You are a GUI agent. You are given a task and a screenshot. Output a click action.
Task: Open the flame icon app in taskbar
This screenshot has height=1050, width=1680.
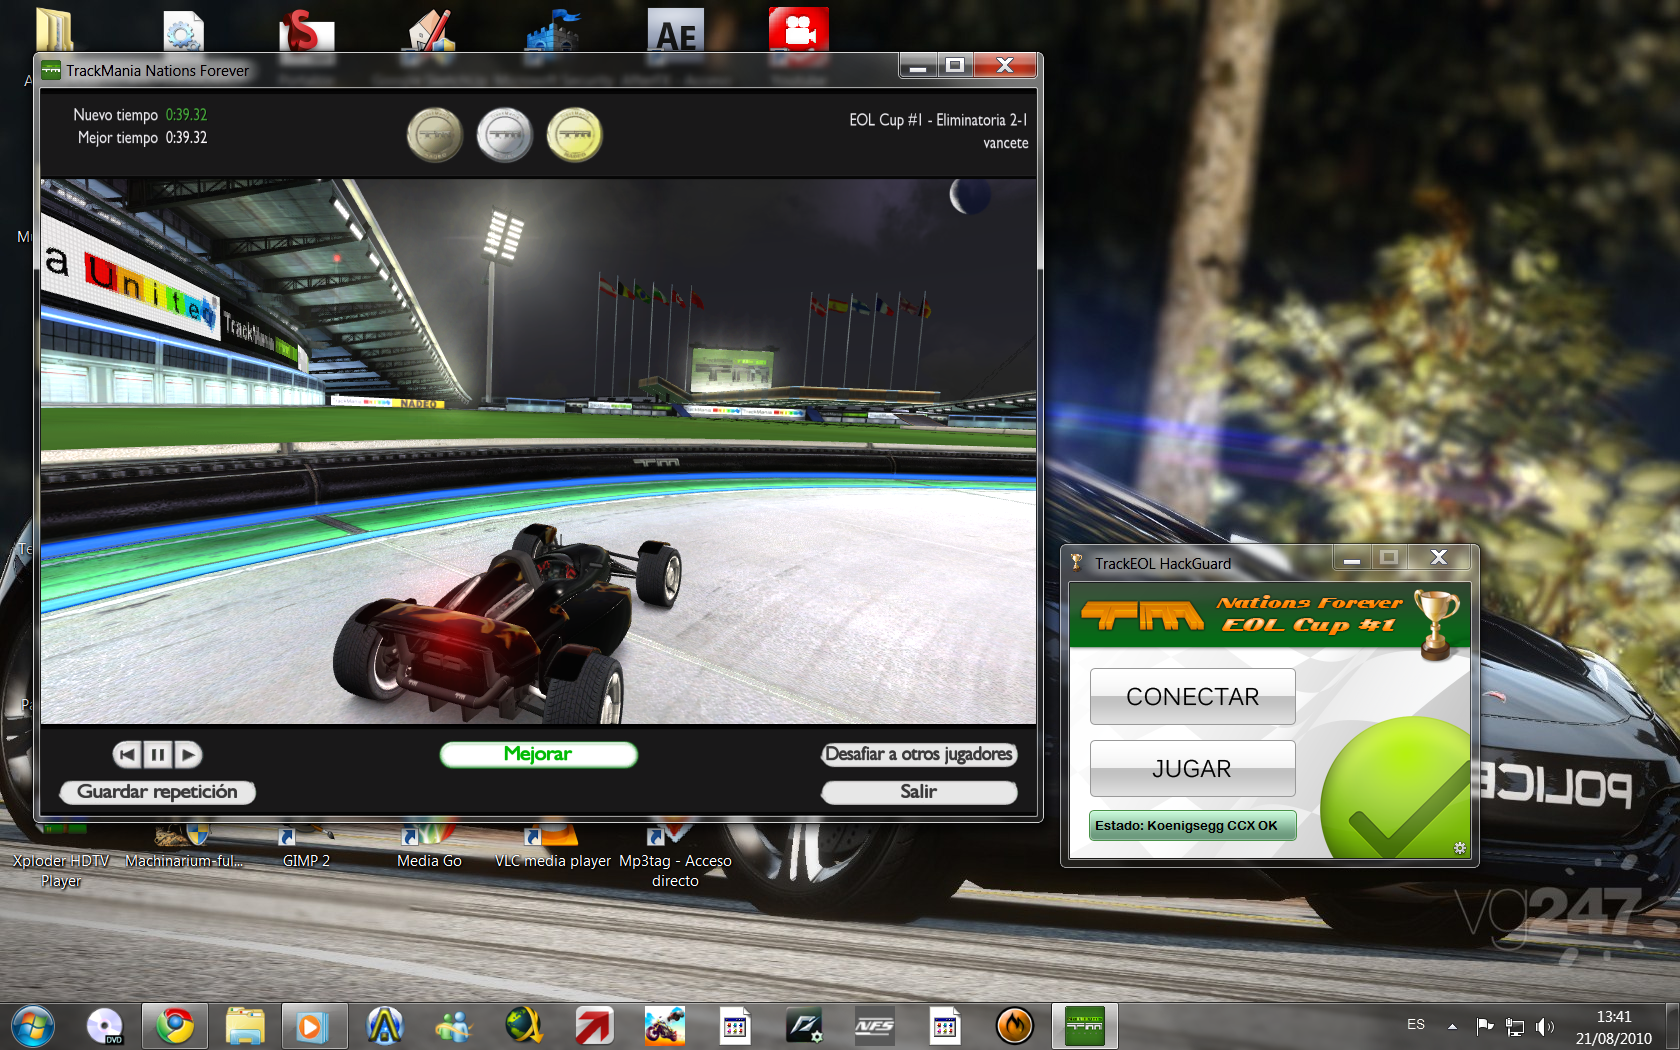[1015, 1026]
